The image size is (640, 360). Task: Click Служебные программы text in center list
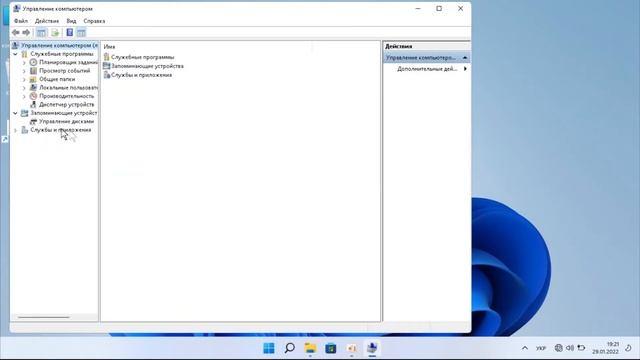[x=142, y=57]
